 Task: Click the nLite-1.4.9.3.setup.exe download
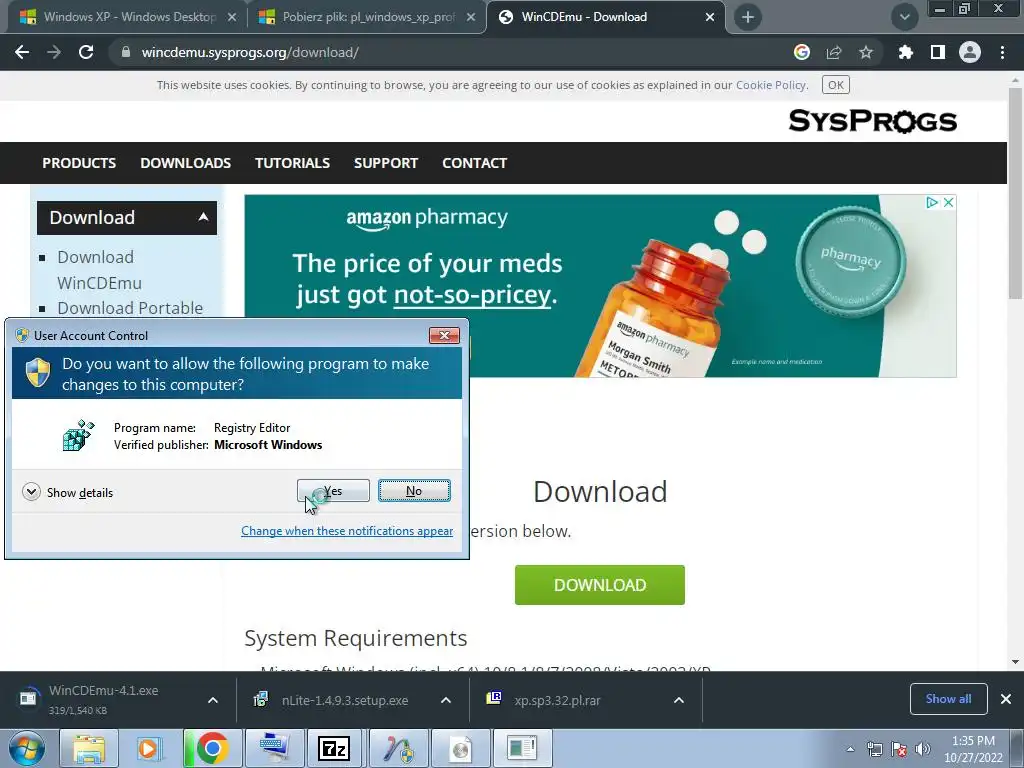(333, 700)
